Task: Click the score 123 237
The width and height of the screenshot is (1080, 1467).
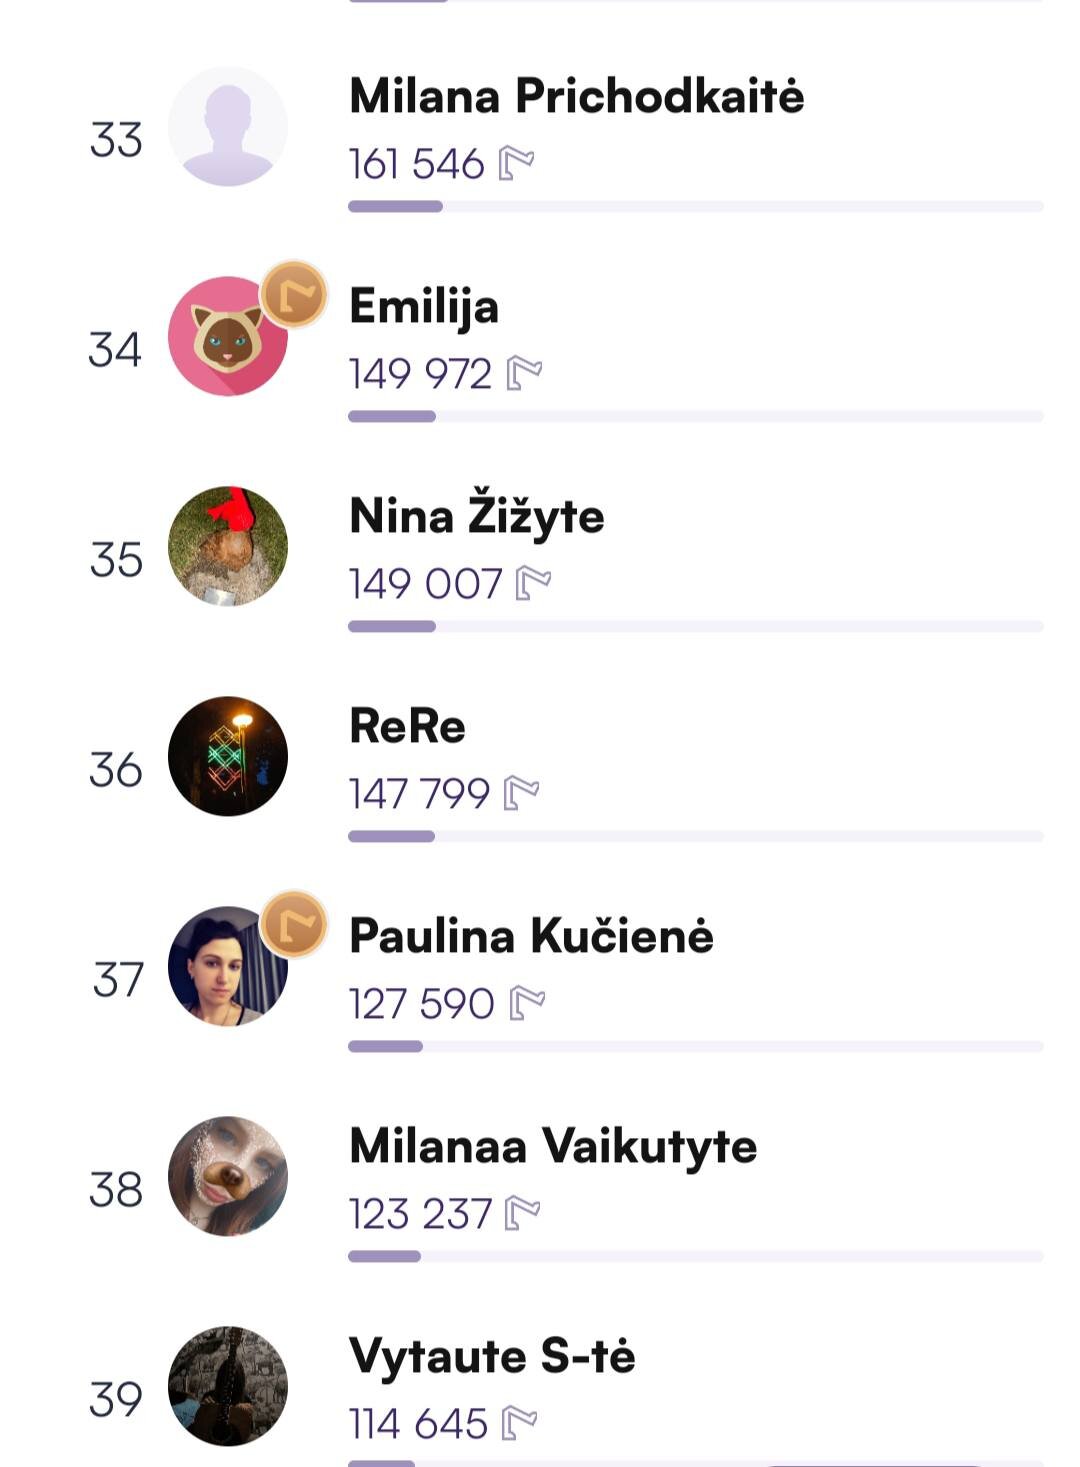Action: (x=420, y=1214)
